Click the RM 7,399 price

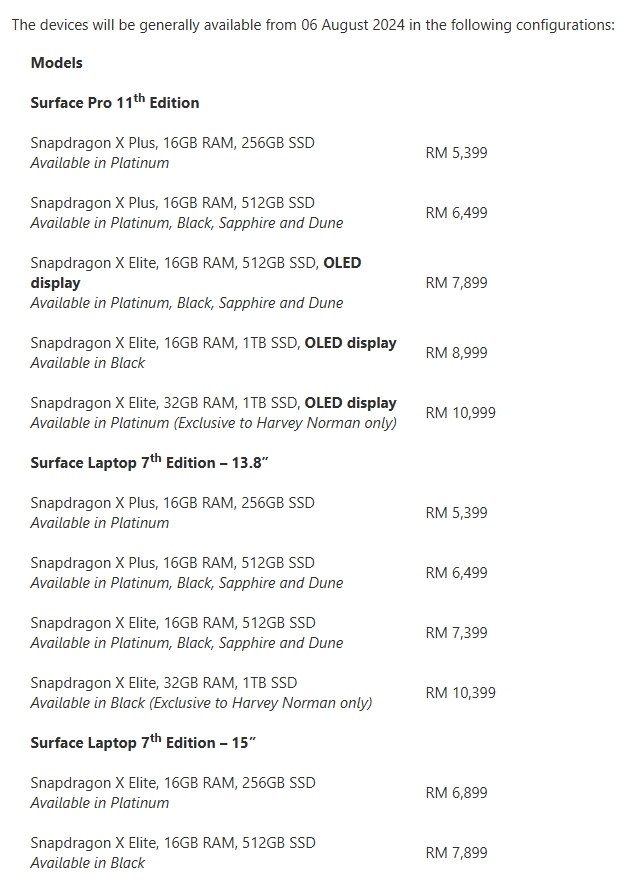pos(456,633)
